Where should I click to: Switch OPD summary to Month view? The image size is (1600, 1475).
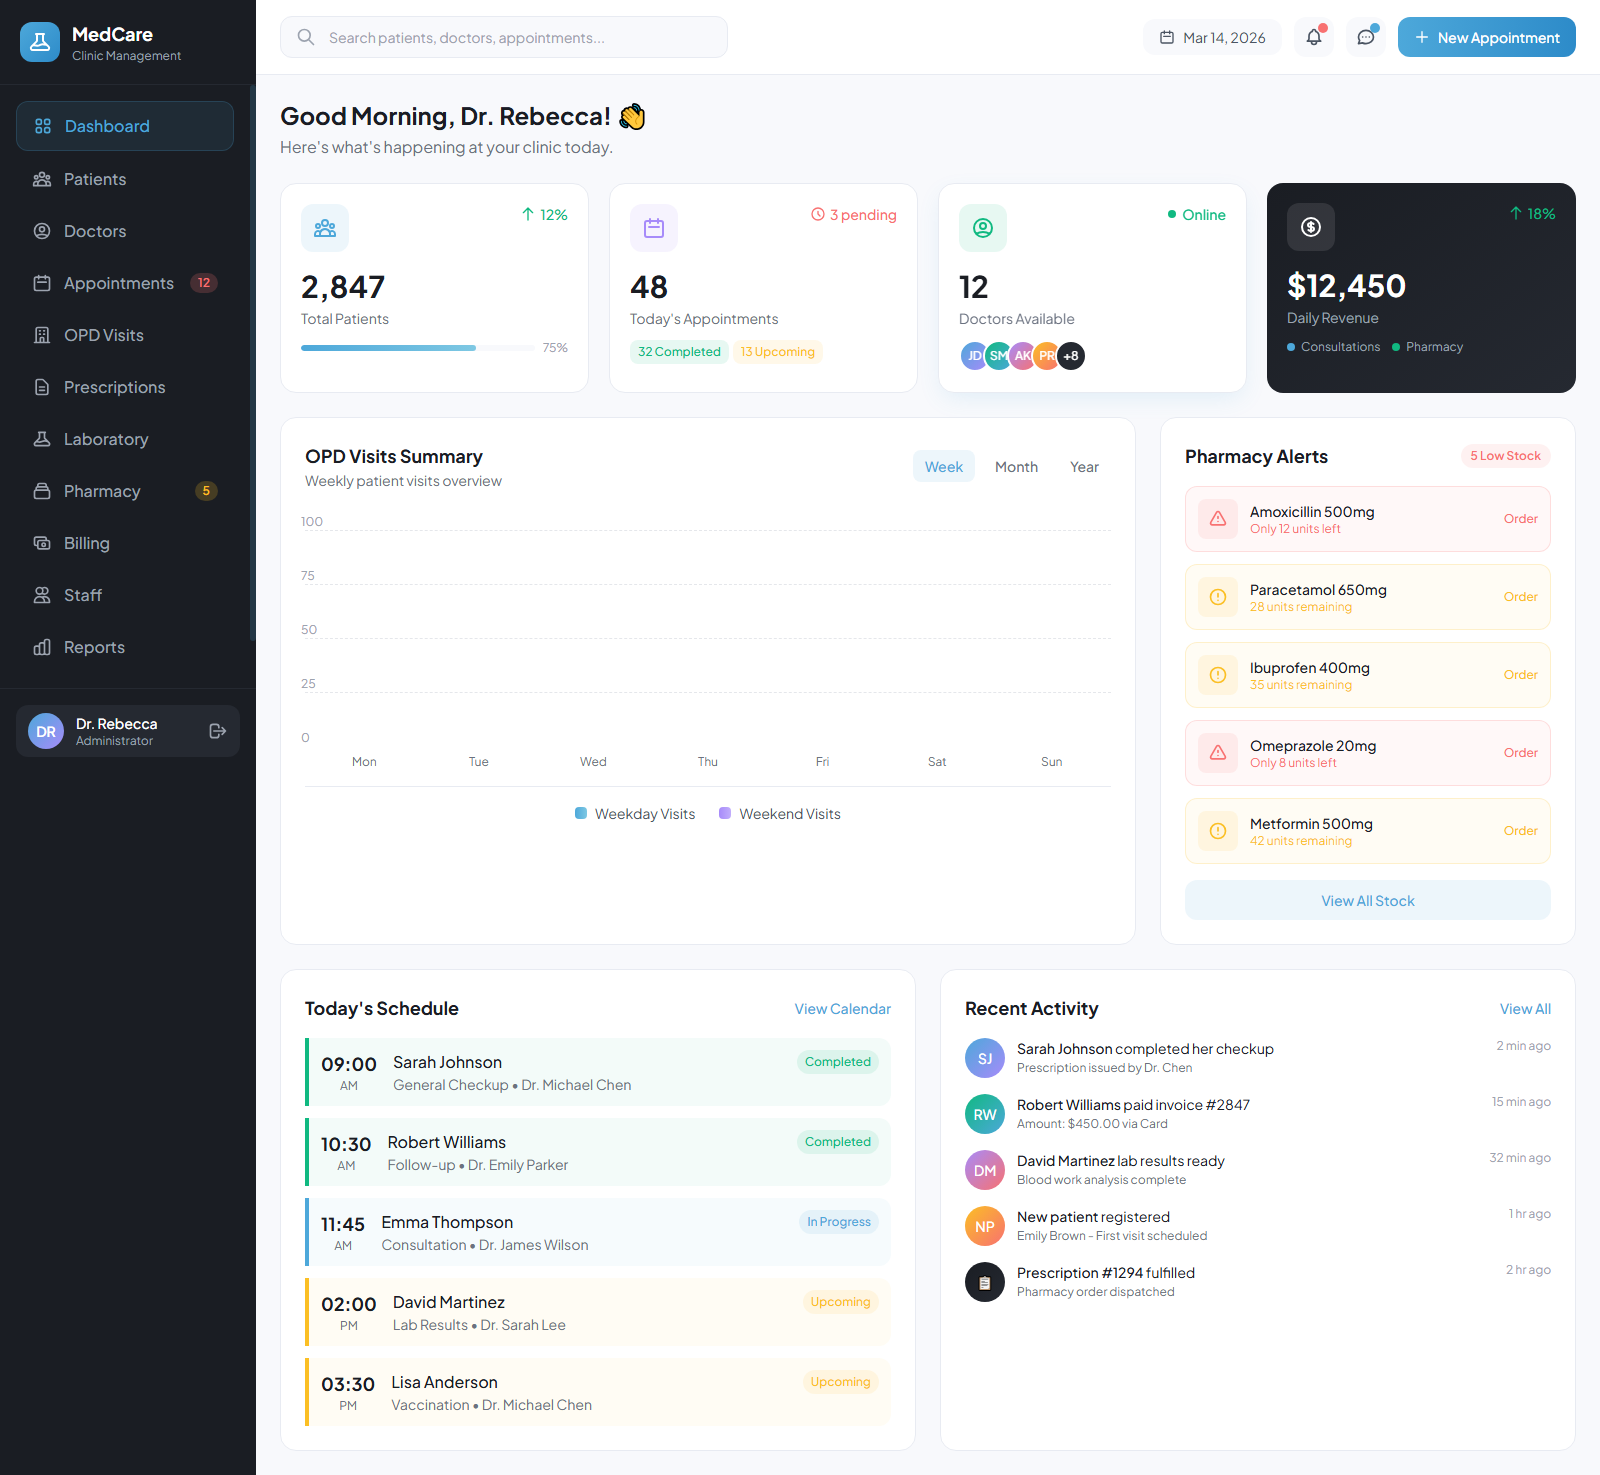(1016, 466)
